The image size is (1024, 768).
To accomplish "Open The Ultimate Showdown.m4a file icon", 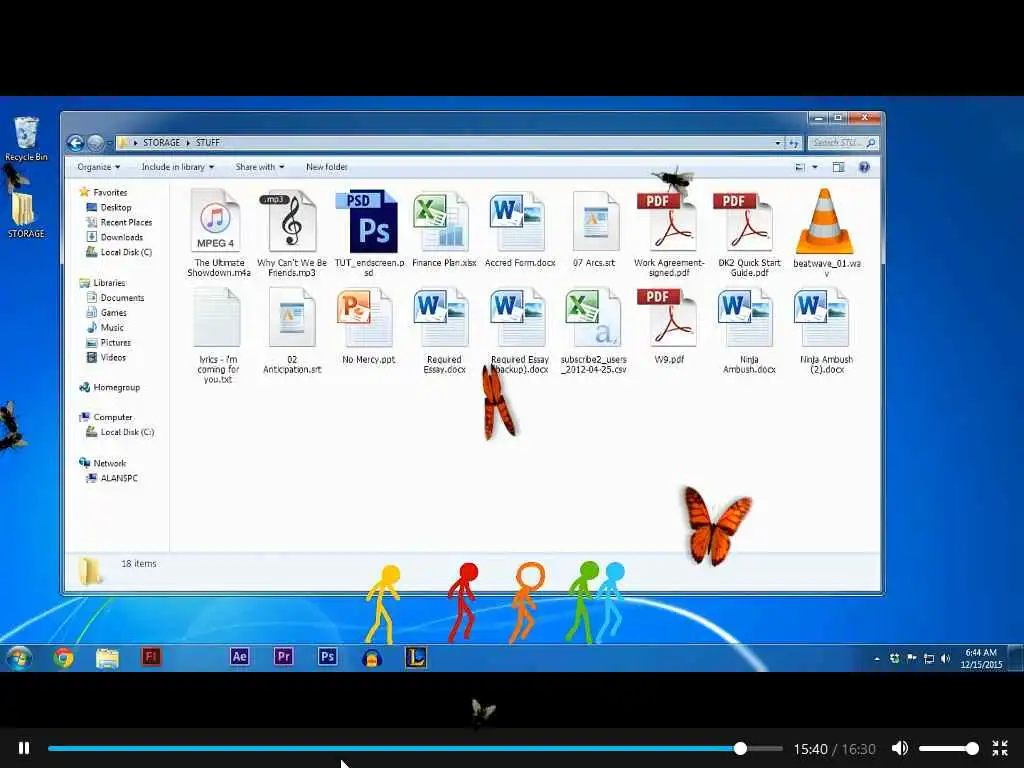I will 216,220.
